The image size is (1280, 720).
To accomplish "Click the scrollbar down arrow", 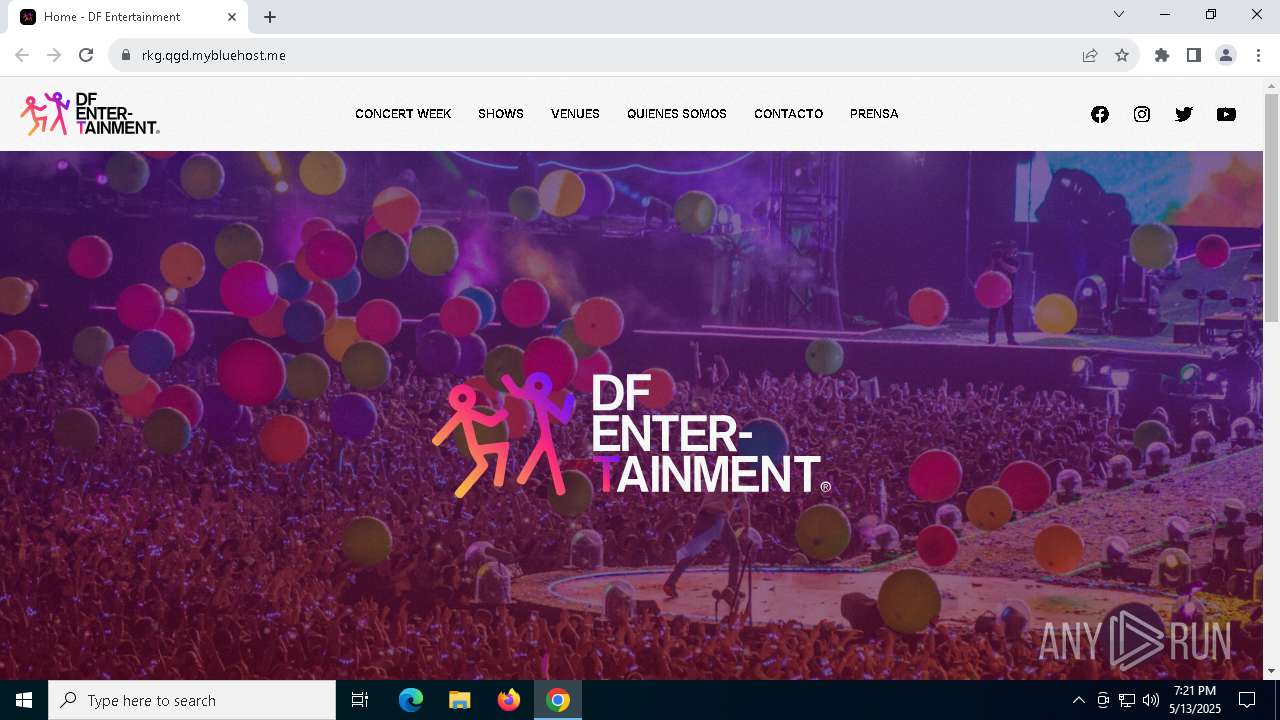I will [1271, 671].
